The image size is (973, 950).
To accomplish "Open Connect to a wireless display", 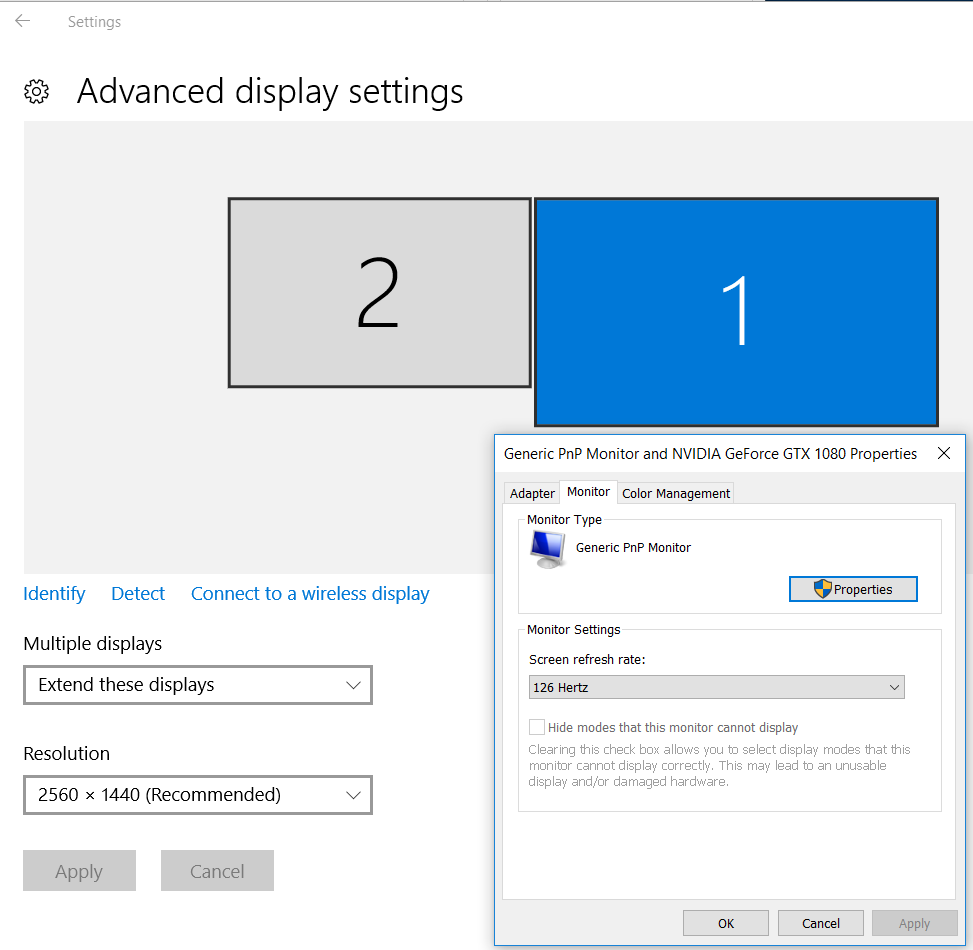I will [310, 593].
